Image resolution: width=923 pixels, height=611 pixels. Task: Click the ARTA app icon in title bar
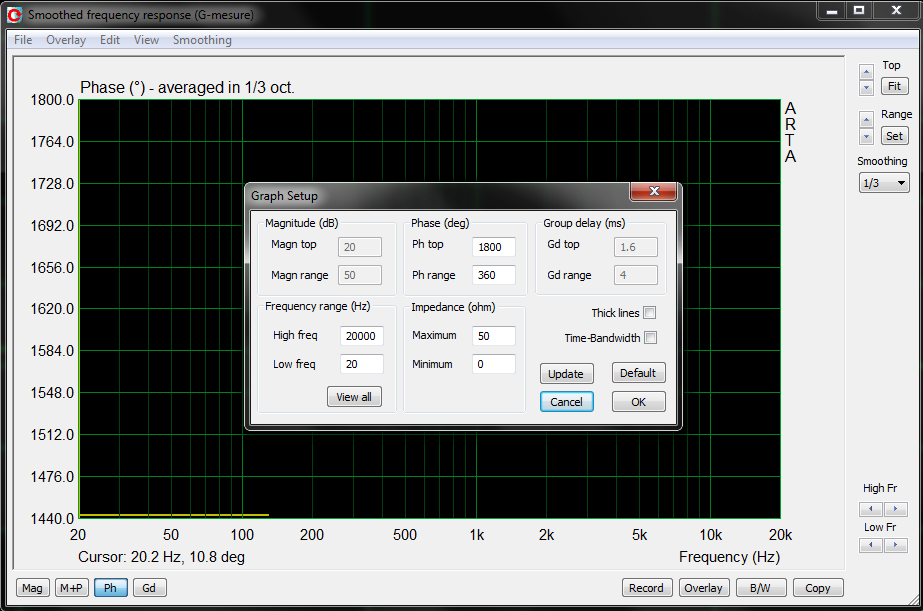[14, 15]
